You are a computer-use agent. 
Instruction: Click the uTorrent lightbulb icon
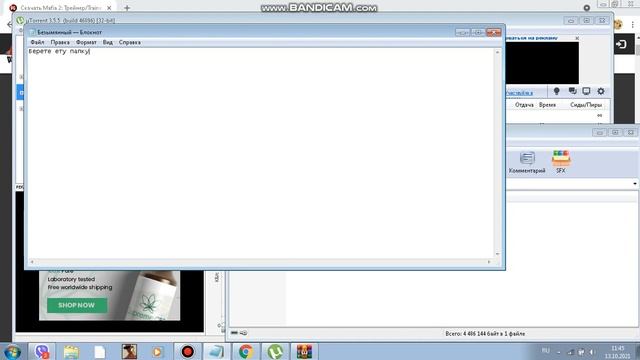[556, 91]
